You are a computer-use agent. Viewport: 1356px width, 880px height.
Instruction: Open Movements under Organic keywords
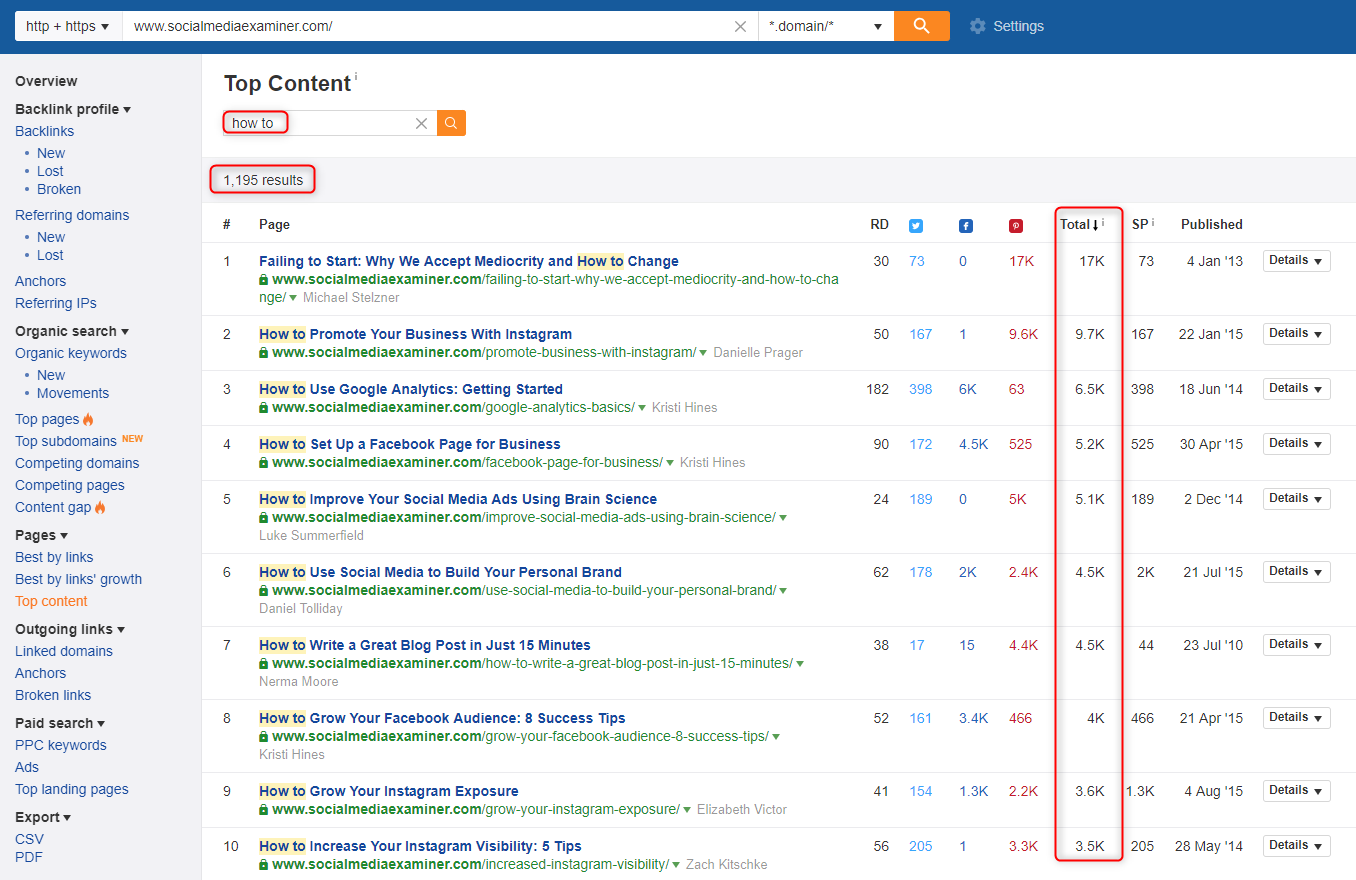[73, 393]
